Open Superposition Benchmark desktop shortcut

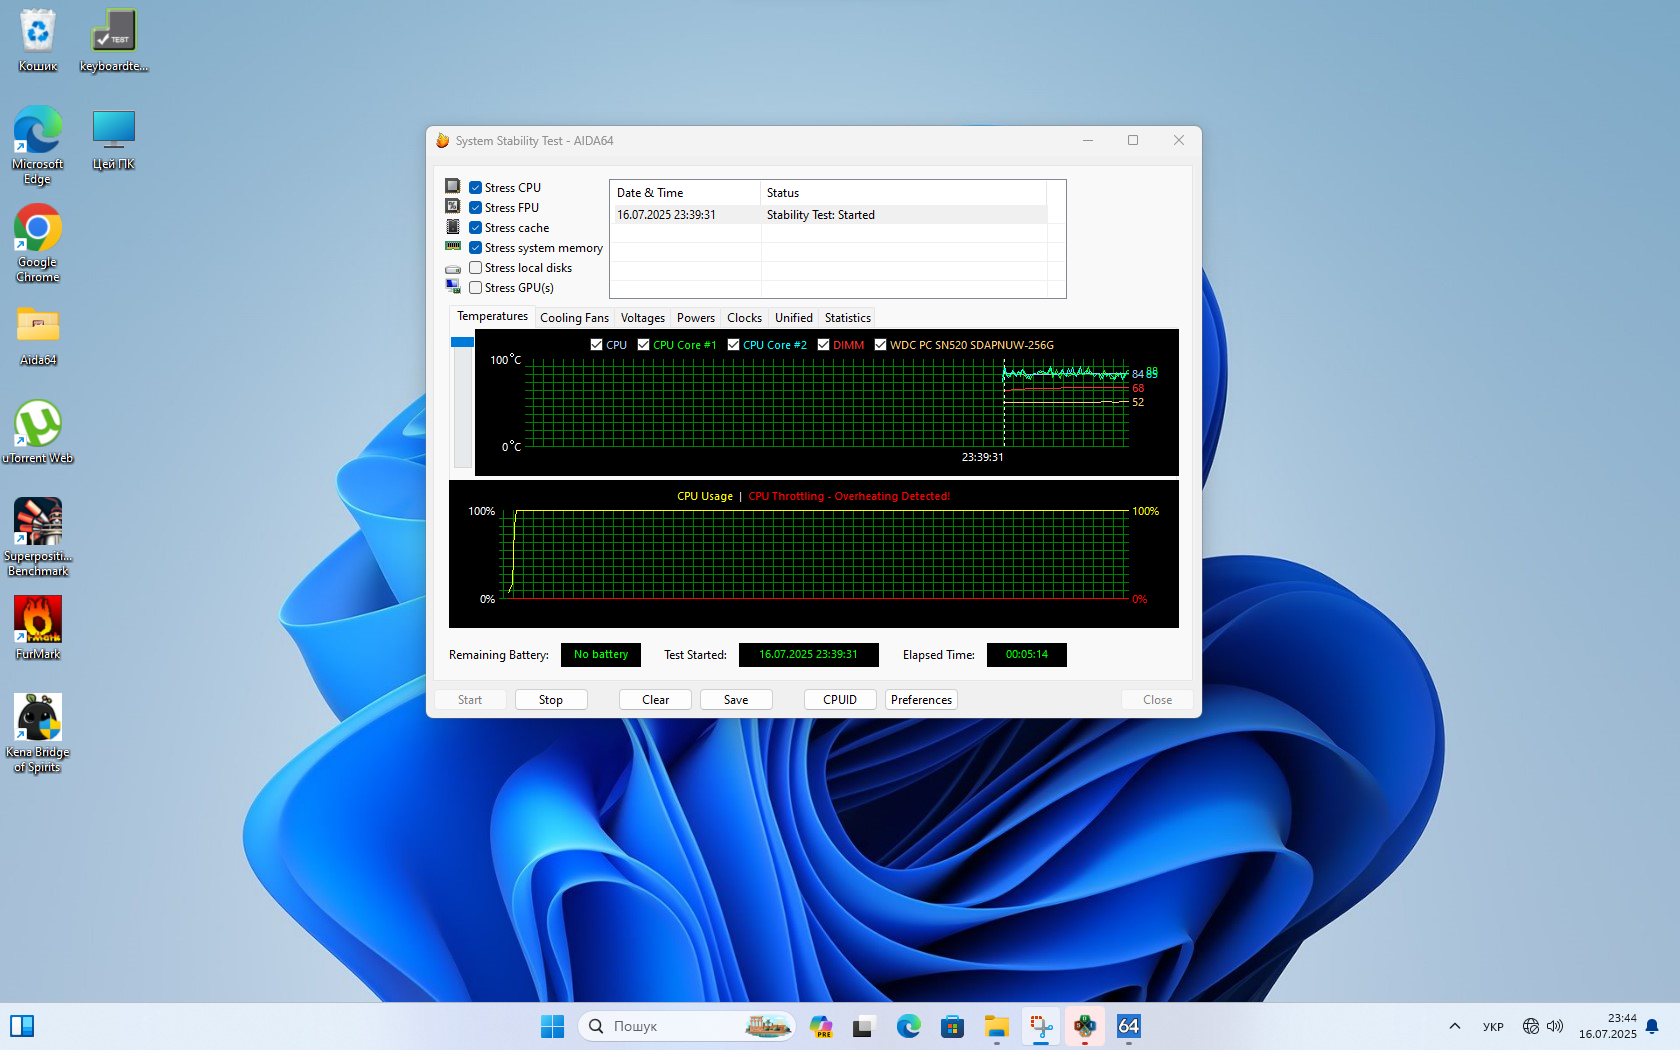pyautogui.click(x=38, y=523)
